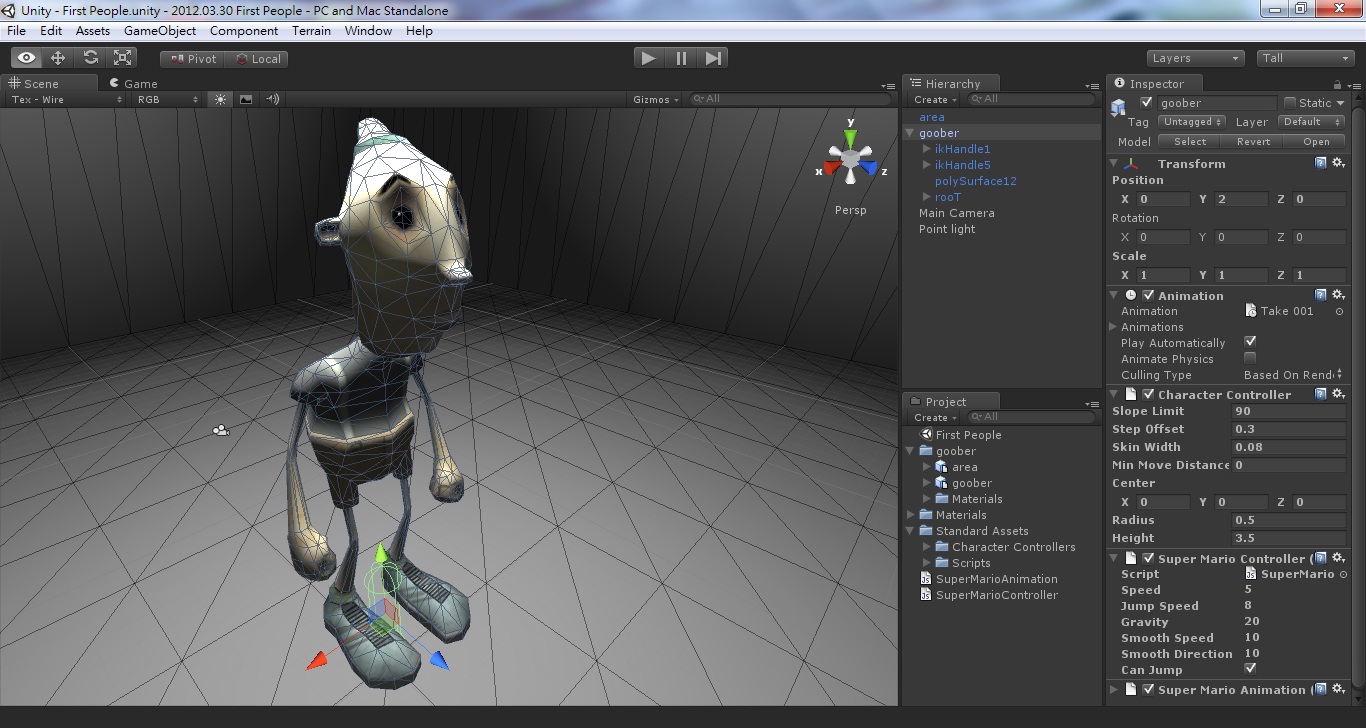
Task: Open the Tag dropdown showing Untagged
Action: pos(1190,122)
